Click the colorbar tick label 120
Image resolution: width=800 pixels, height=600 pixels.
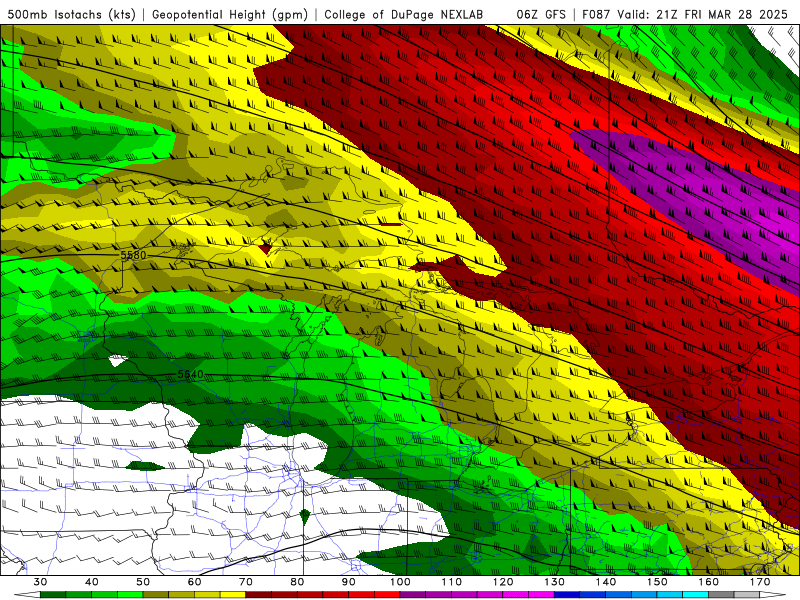[503, 582]
